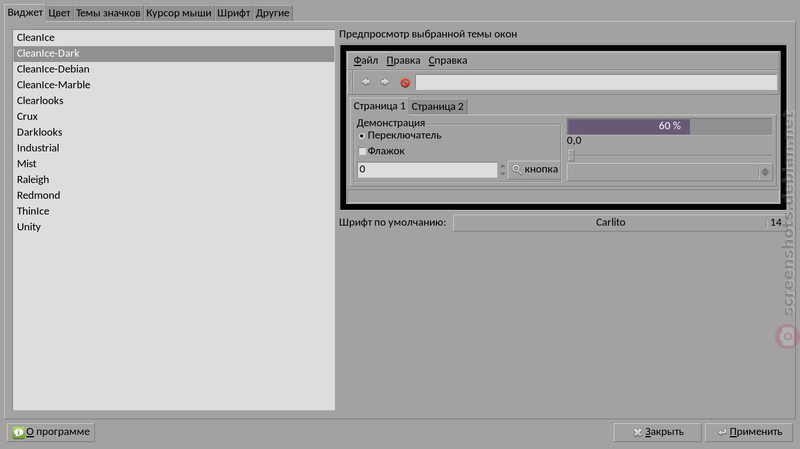The width and height of the screenshot is (800, 449).
Task: Open the Шрифт tab
Action: pyautogui.click(x=233, y=13)
